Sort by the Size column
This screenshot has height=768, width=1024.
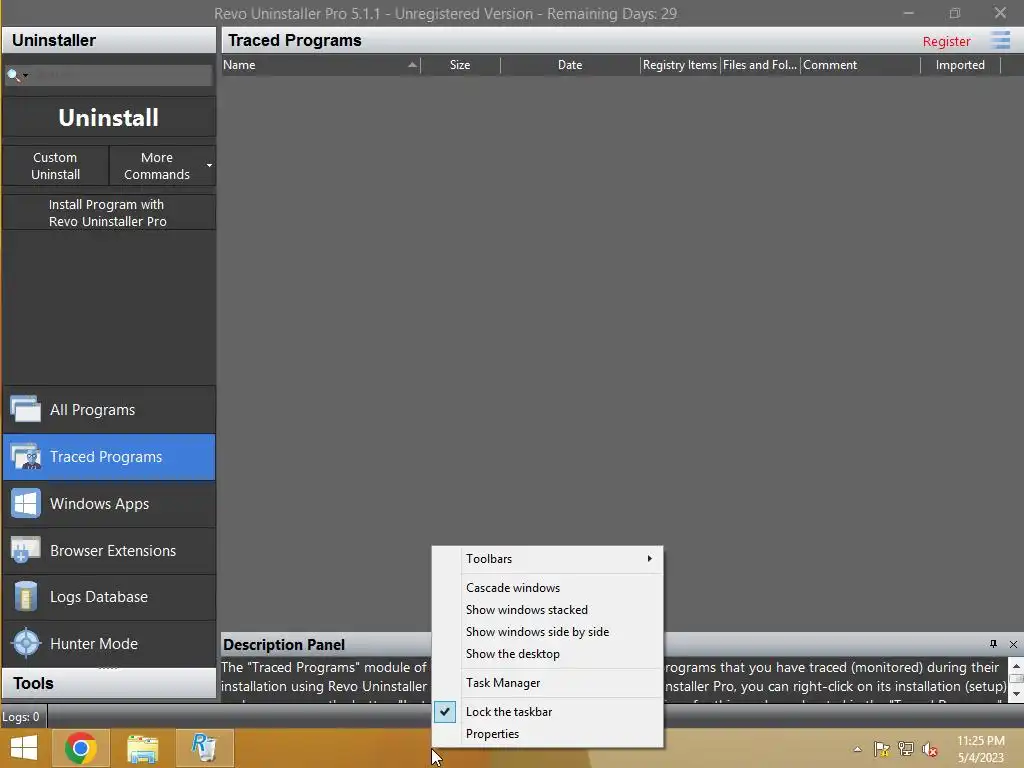[x=460, y=65]
